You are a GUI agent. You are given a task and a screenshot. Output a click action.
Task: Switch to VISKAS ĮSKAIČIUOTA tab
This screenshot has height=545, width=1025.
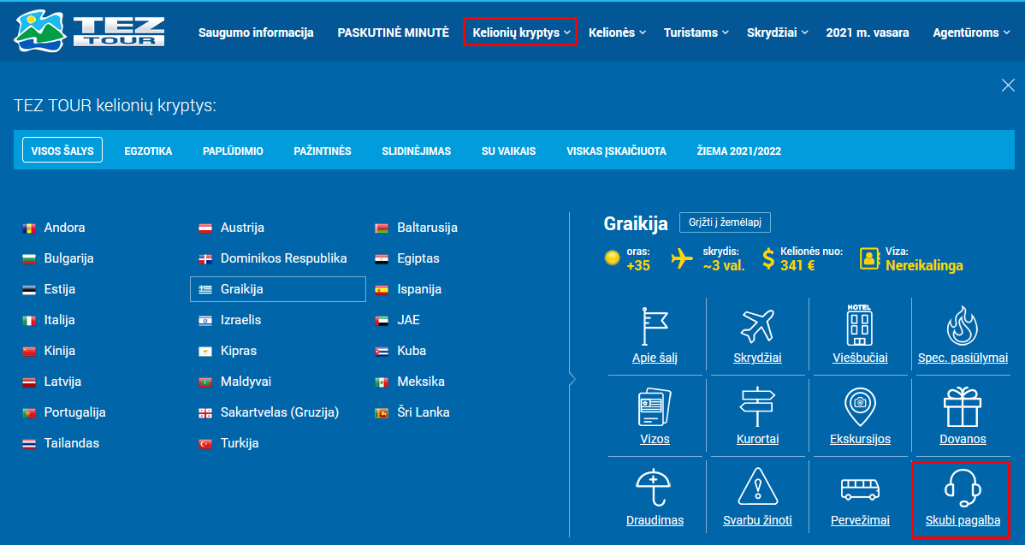pos(616,151)
